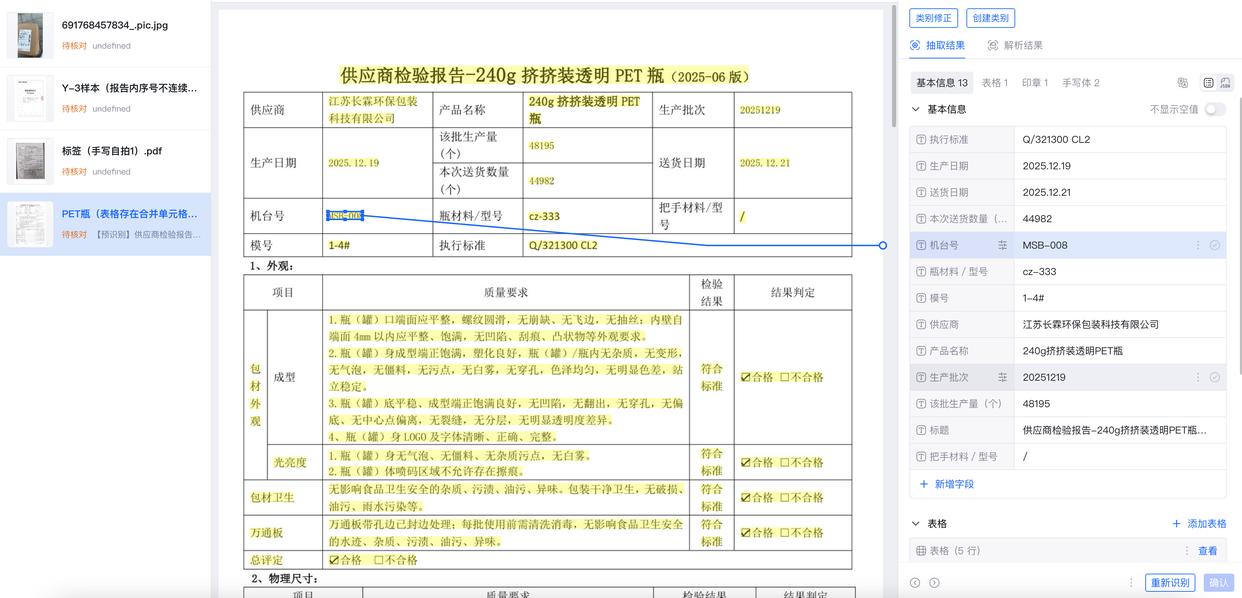Click the 生产日期 value 2025.12.19

coord(1120,166)
